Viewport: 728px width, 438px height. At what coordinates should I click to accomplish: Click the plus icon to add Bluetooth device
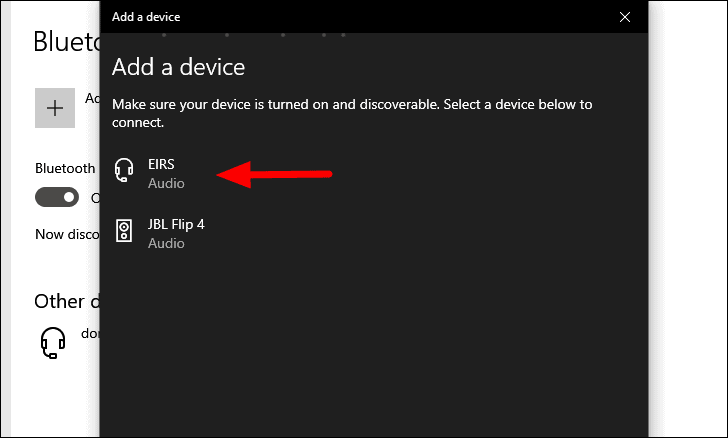tap(55, 108)
